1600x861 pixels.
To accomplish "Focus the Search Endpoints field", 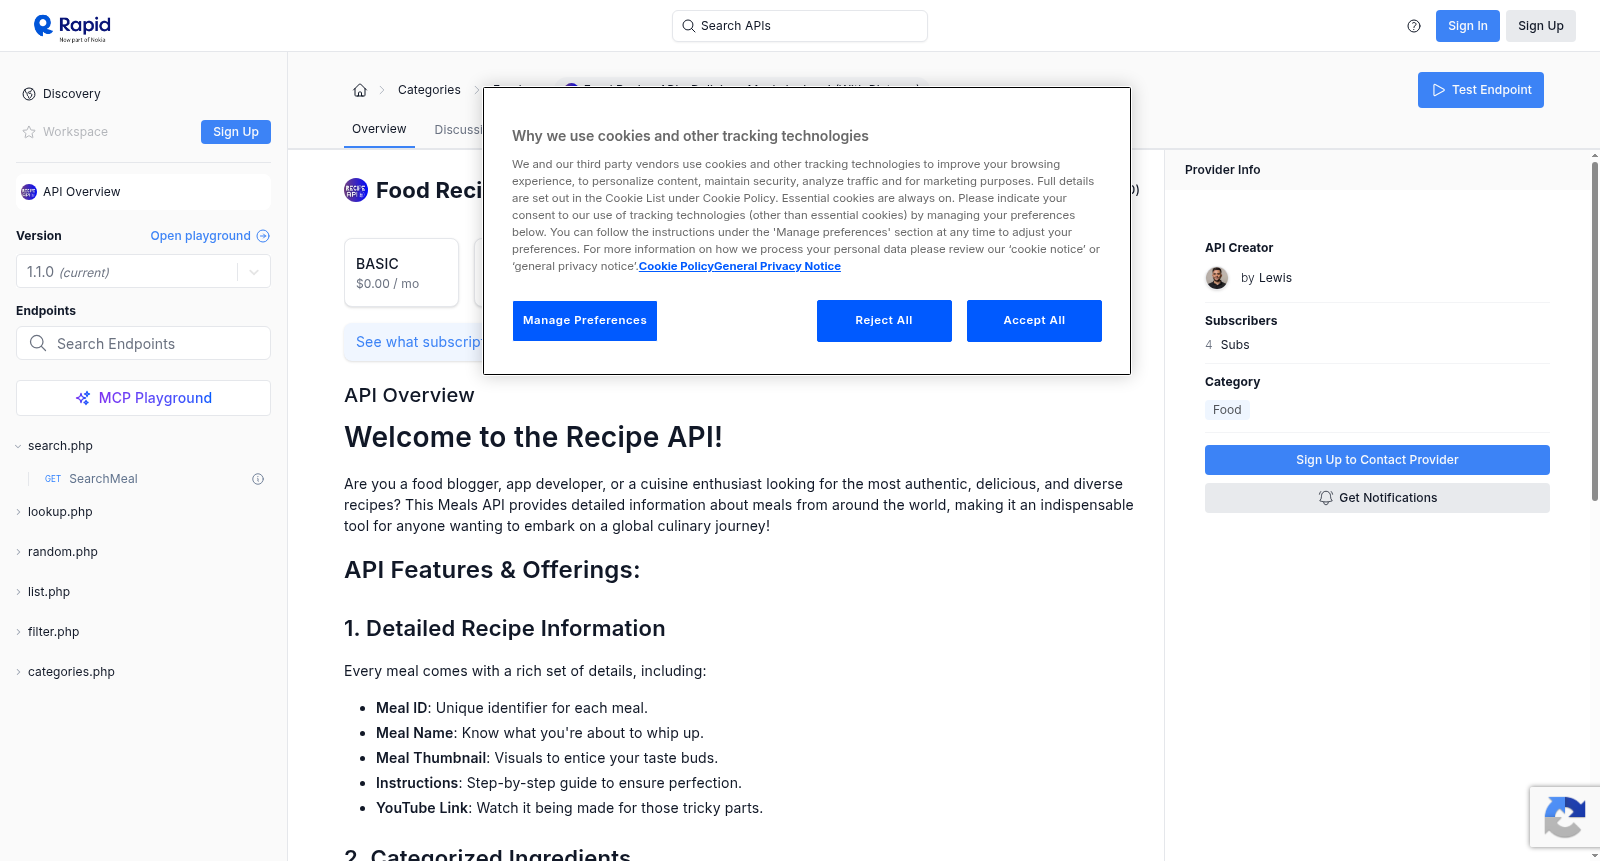I will [143, 343].
